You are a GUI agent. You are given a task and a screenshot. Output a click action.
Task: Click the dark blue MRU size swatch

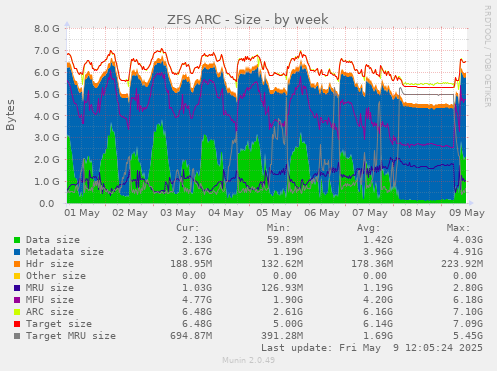tap(17, 288)
